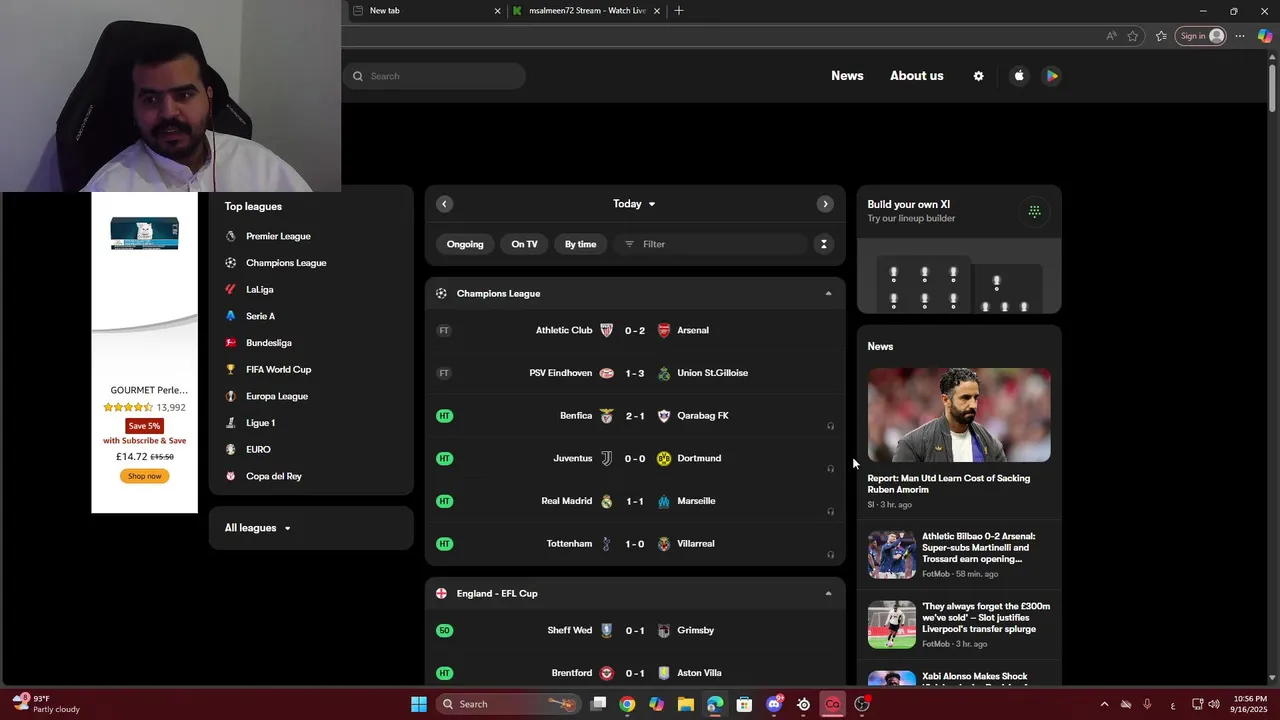Screen dimensions: 1280x720
Task: Open taskbar clock and date
Action: 1249,704
